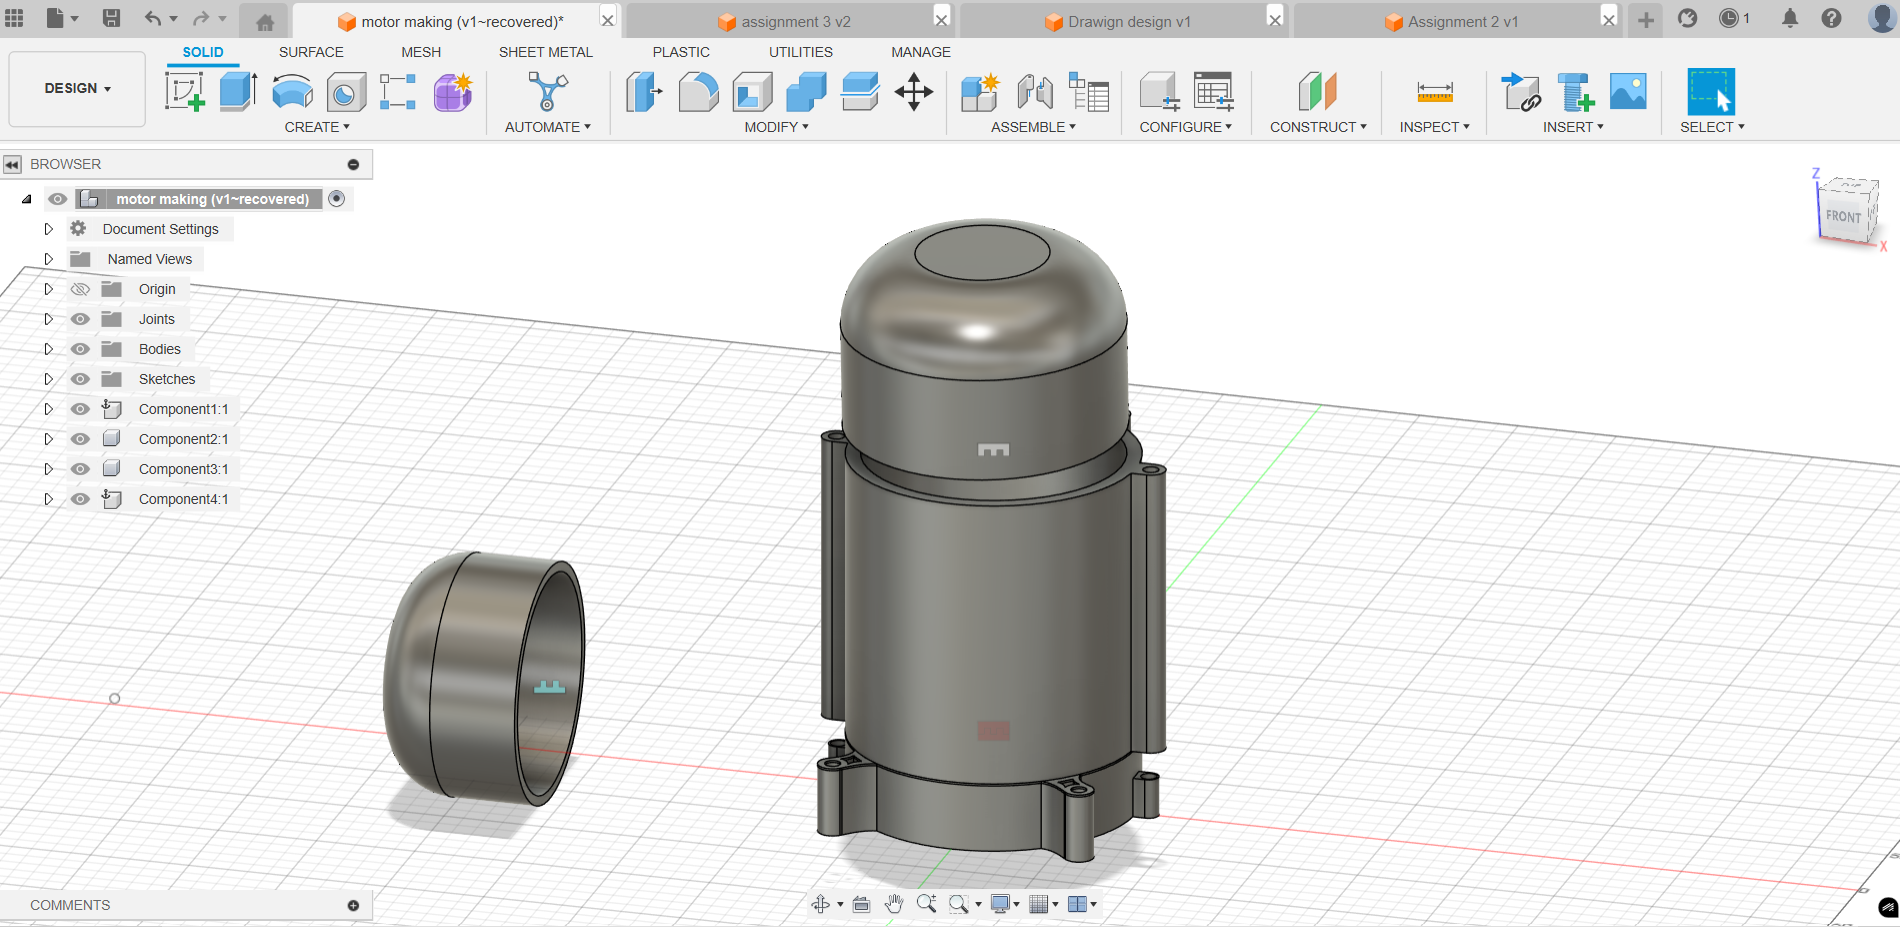1900x927 pixels.
Task: Open the CONSTRUCT dropdown menu
Action: tap(1317, 127)
